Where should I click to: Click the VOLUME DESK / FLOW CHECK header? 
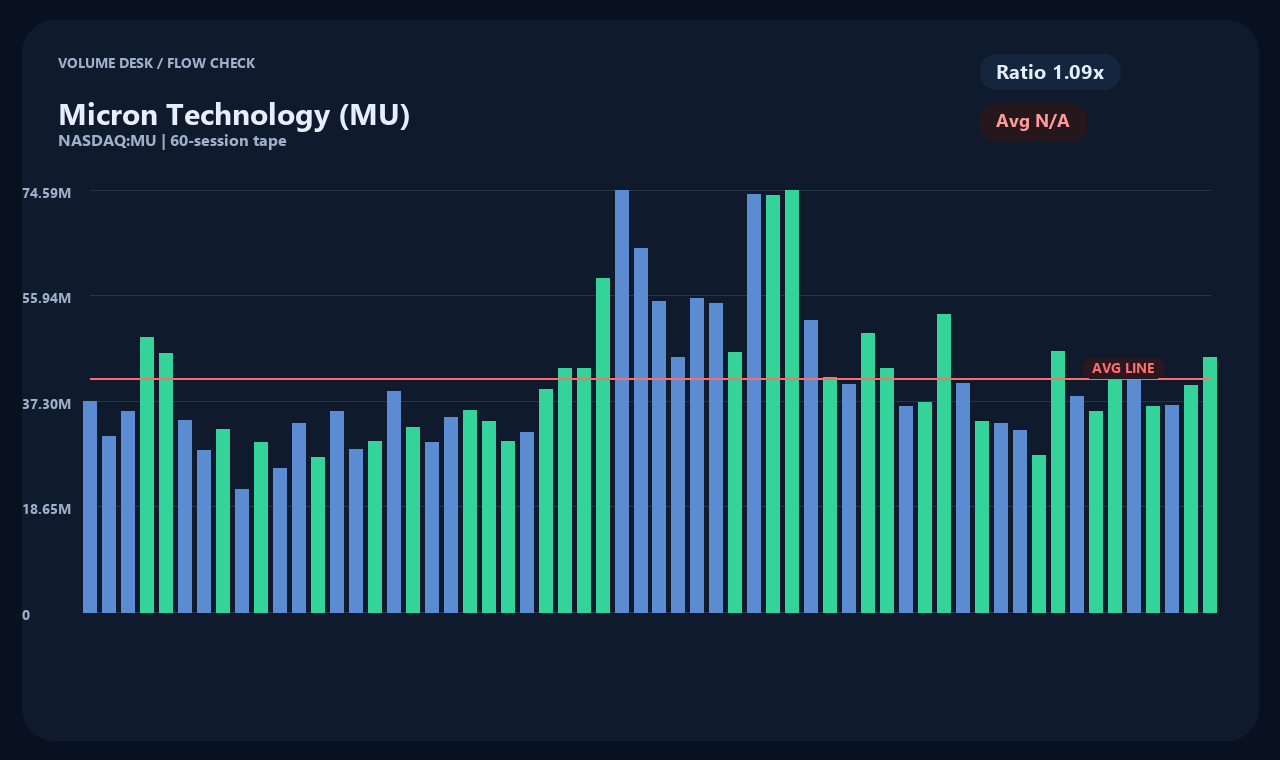tap(156, 63)
